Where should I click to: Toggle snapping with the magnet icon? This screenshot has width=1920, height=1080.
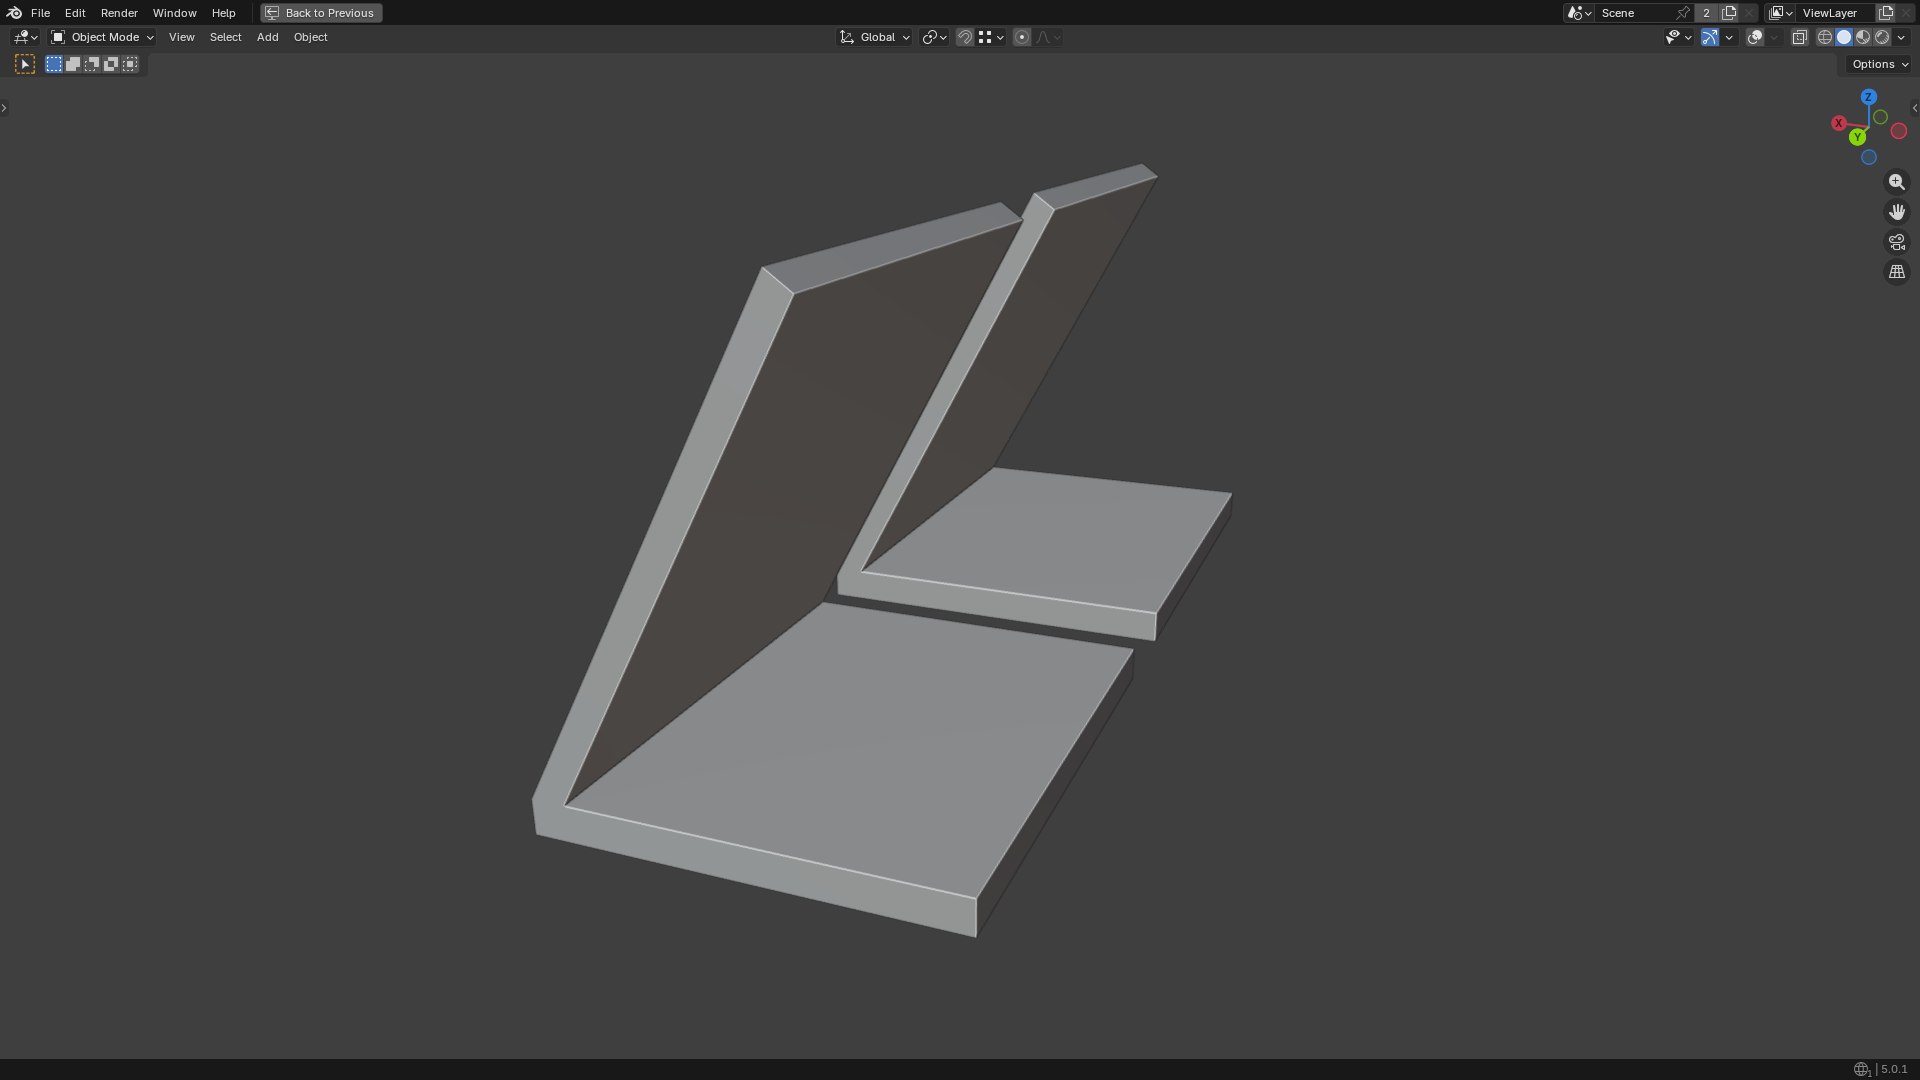pos(965,37)
